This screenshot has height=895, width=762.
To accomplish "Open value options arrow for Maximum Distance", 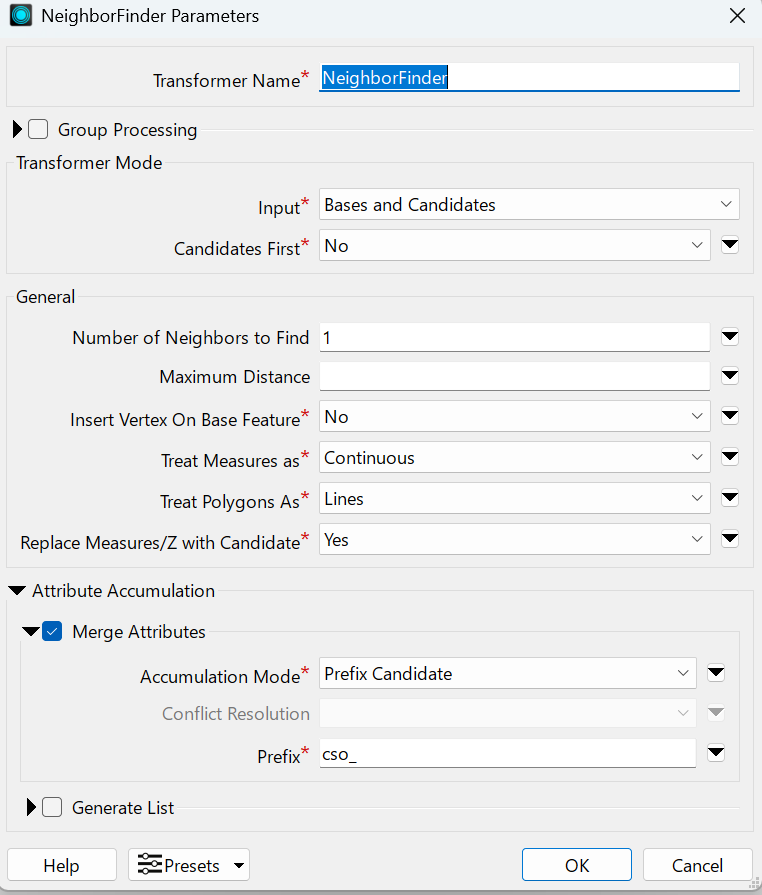I will pyautogui.click(x=730, y=376).
